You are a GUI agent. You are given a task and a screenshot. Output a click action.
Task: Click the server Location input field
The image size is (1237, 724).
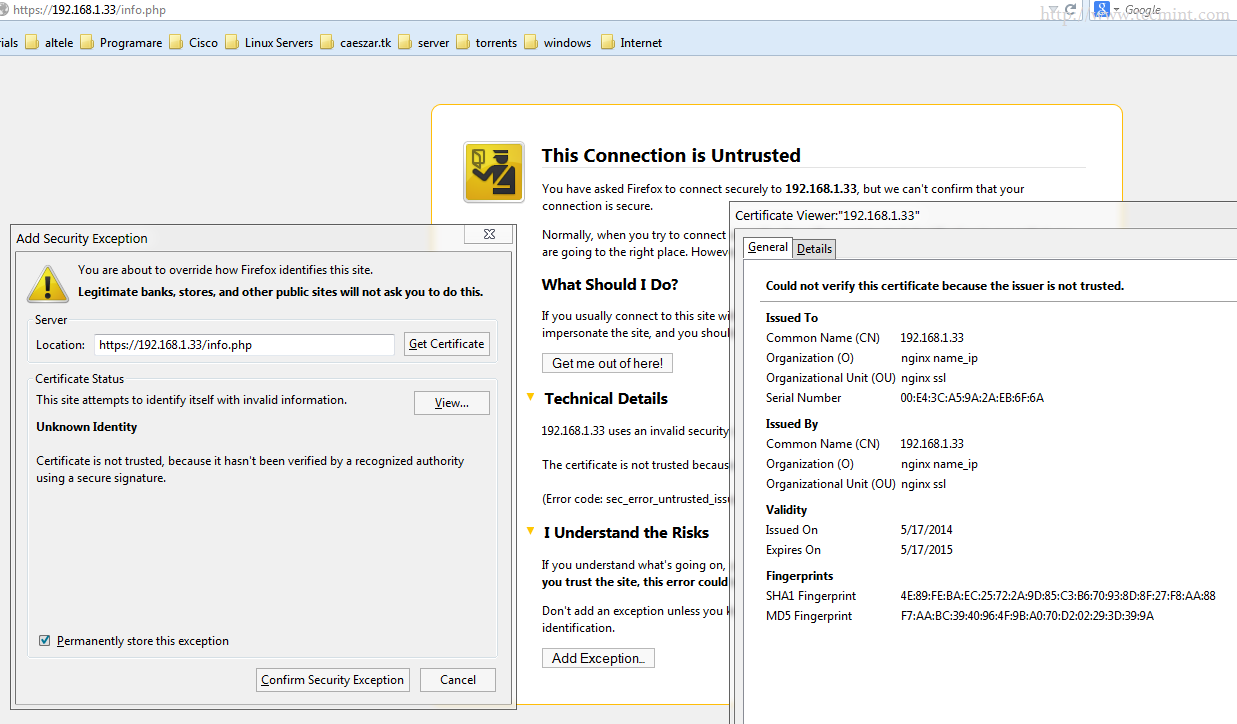pyautogui.click(x=244, y=345)
